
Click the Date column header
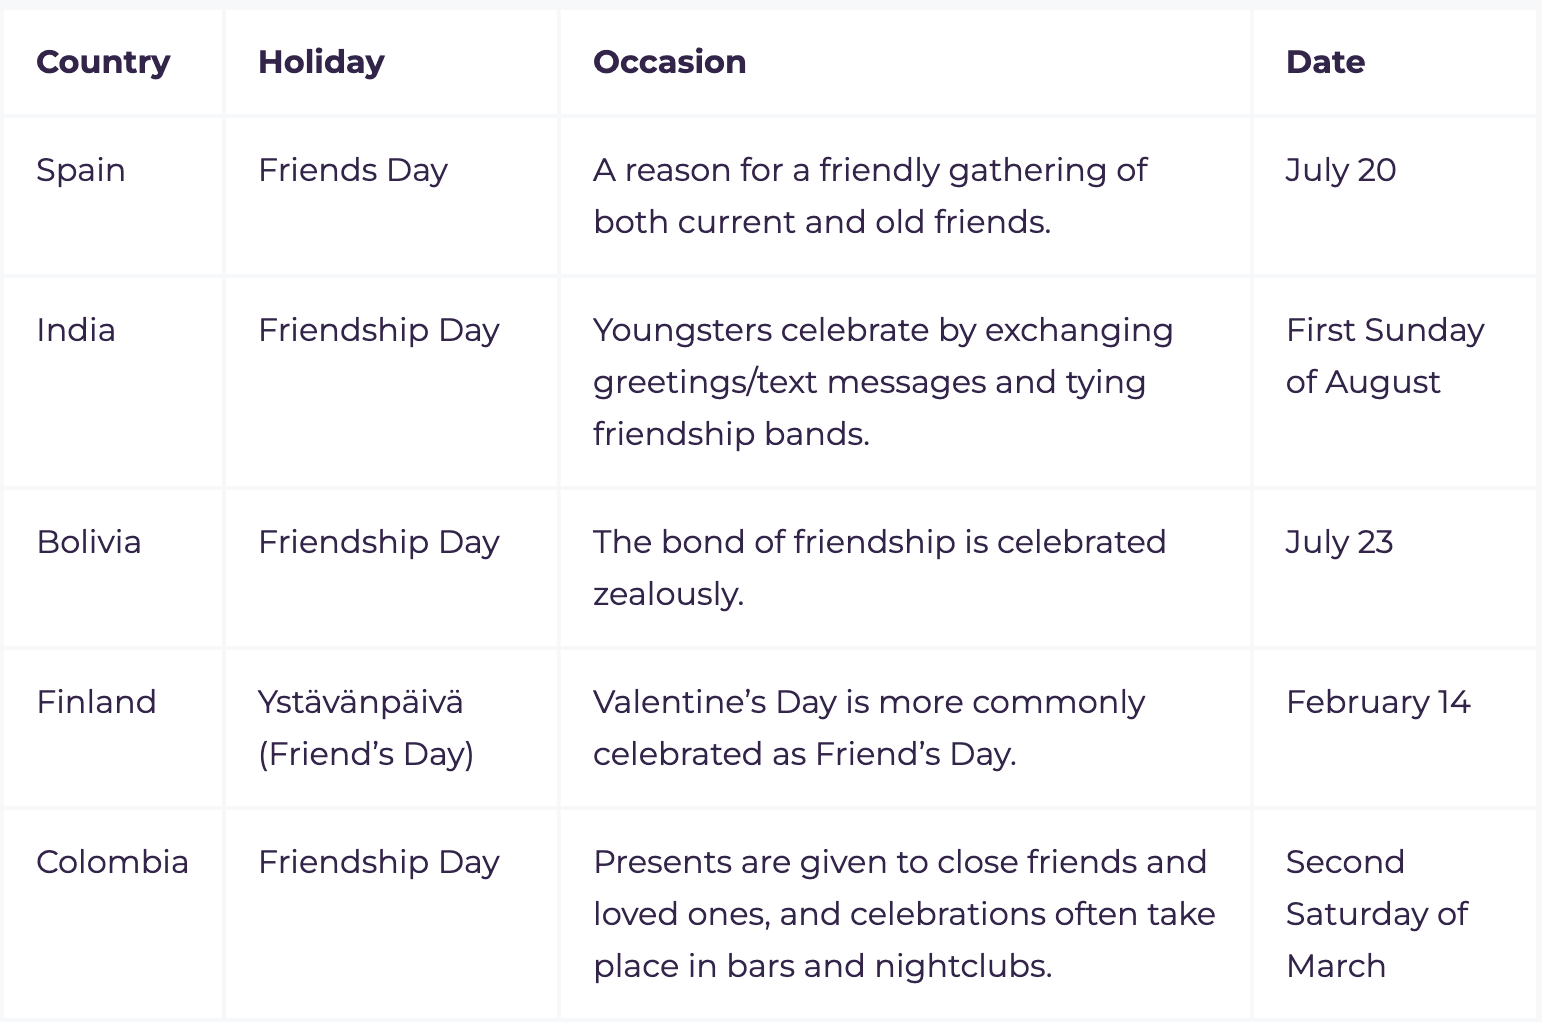(1325, 62)
